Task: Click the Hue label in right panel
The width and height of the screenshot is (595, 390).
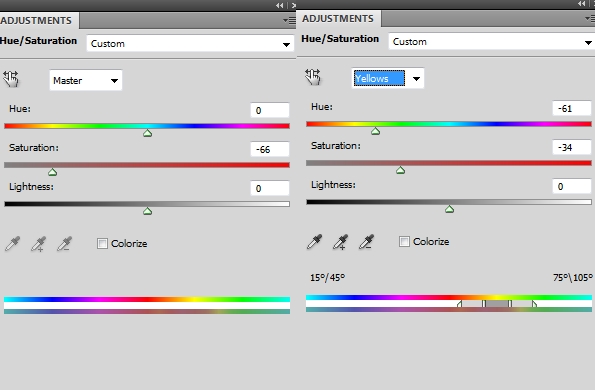Action: coord(322,107)
